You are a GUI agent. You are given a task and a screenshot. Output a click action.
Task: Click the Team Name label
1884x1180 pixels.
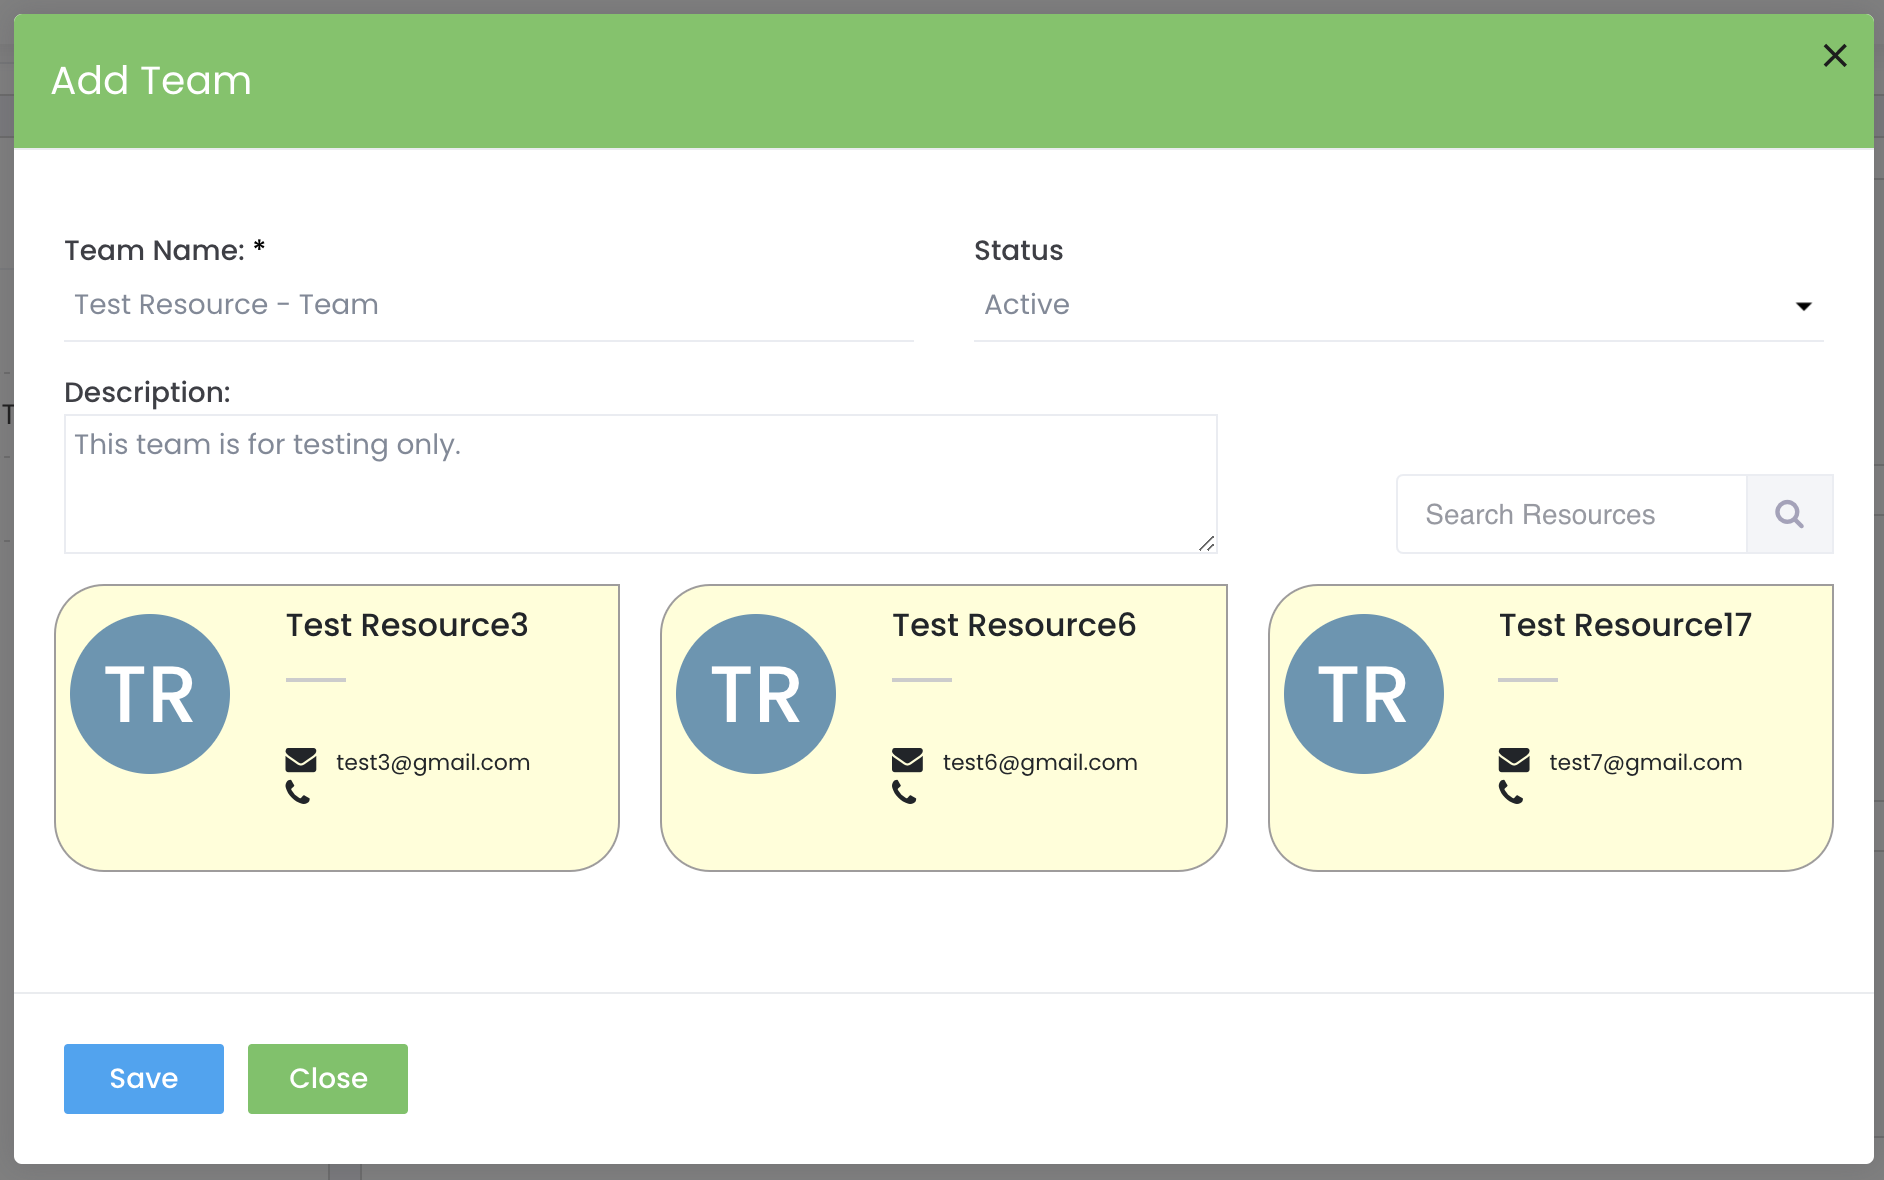[x=165, y=250]
